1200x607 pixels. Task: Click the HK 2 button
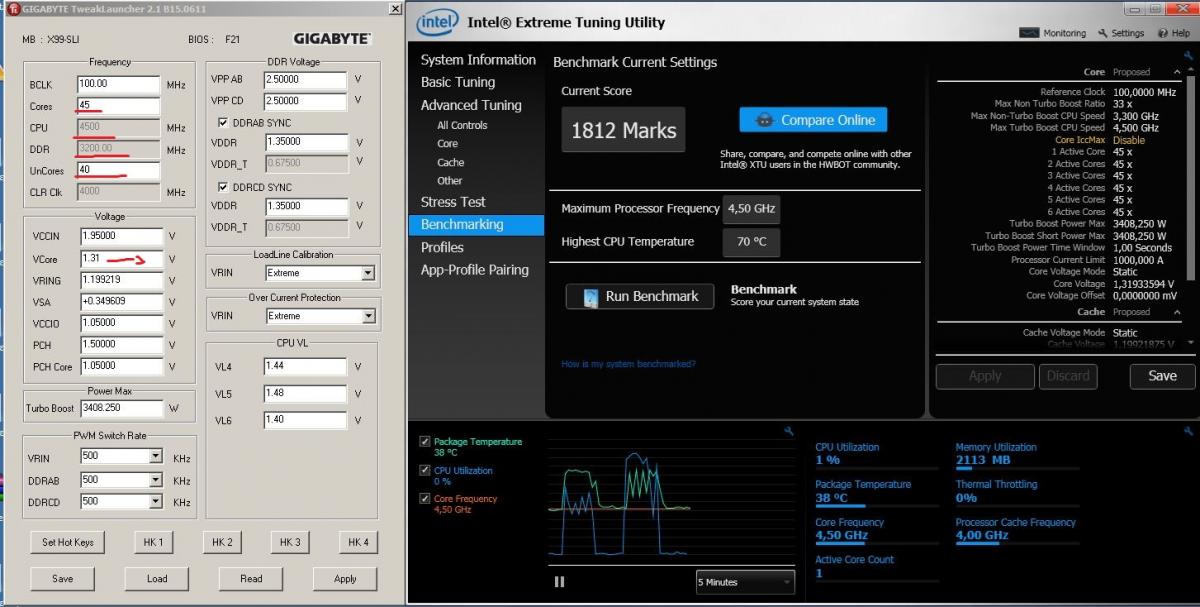click(x=222, y=542)
